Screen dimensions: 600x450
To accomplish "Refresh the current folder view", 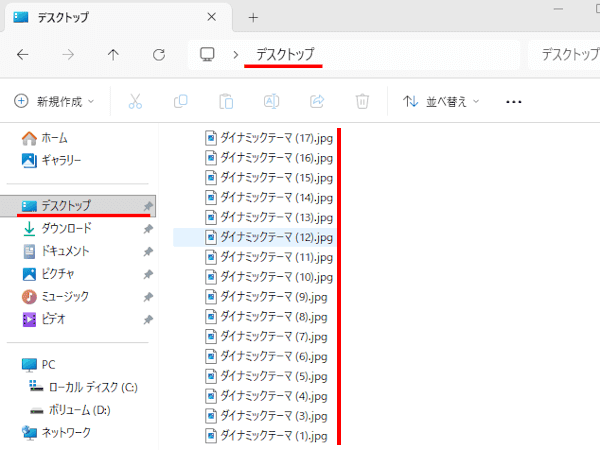I will coord(159,55).
